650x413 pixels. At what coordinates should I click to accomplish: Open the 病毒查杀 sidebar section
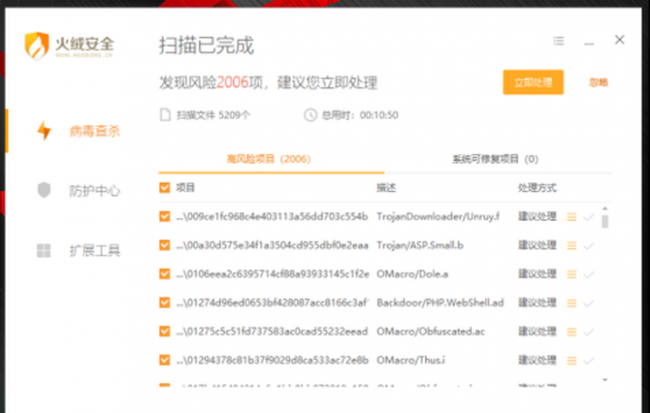(x=95, y=131)
